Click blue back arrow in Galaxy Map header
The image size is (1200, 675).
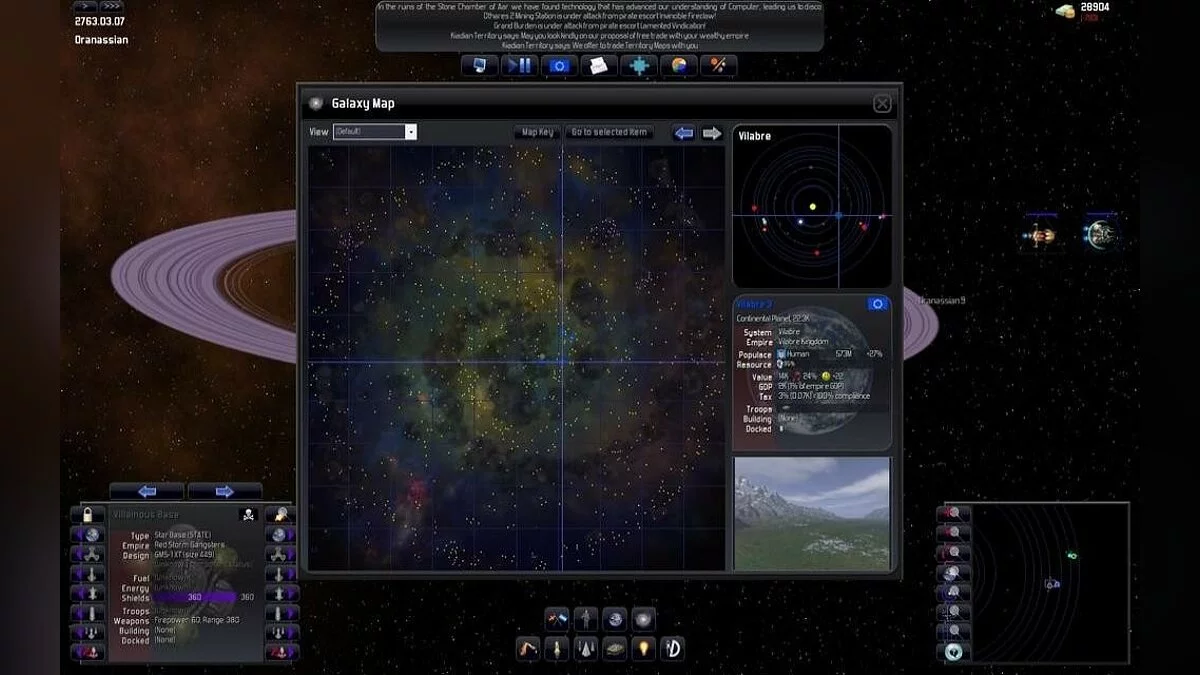(684, 133)
